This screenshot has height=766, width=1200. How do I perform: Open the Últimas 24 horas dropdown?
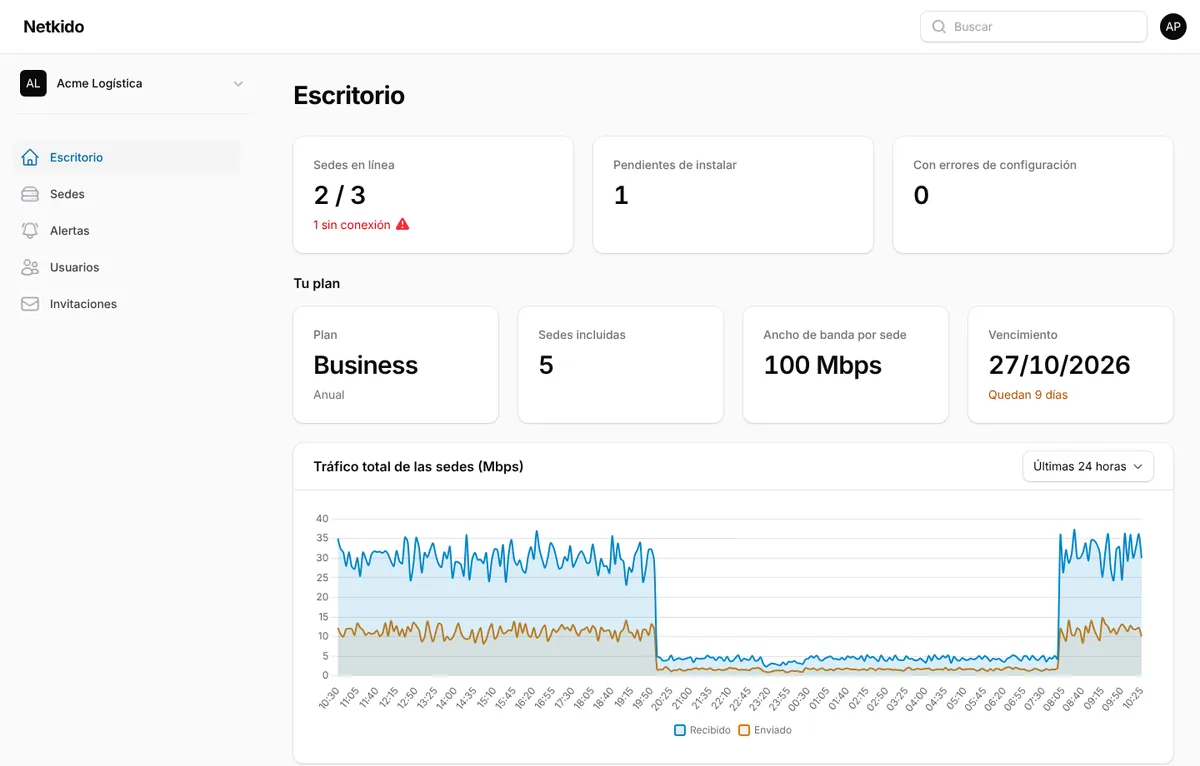tap(1088, 466)
